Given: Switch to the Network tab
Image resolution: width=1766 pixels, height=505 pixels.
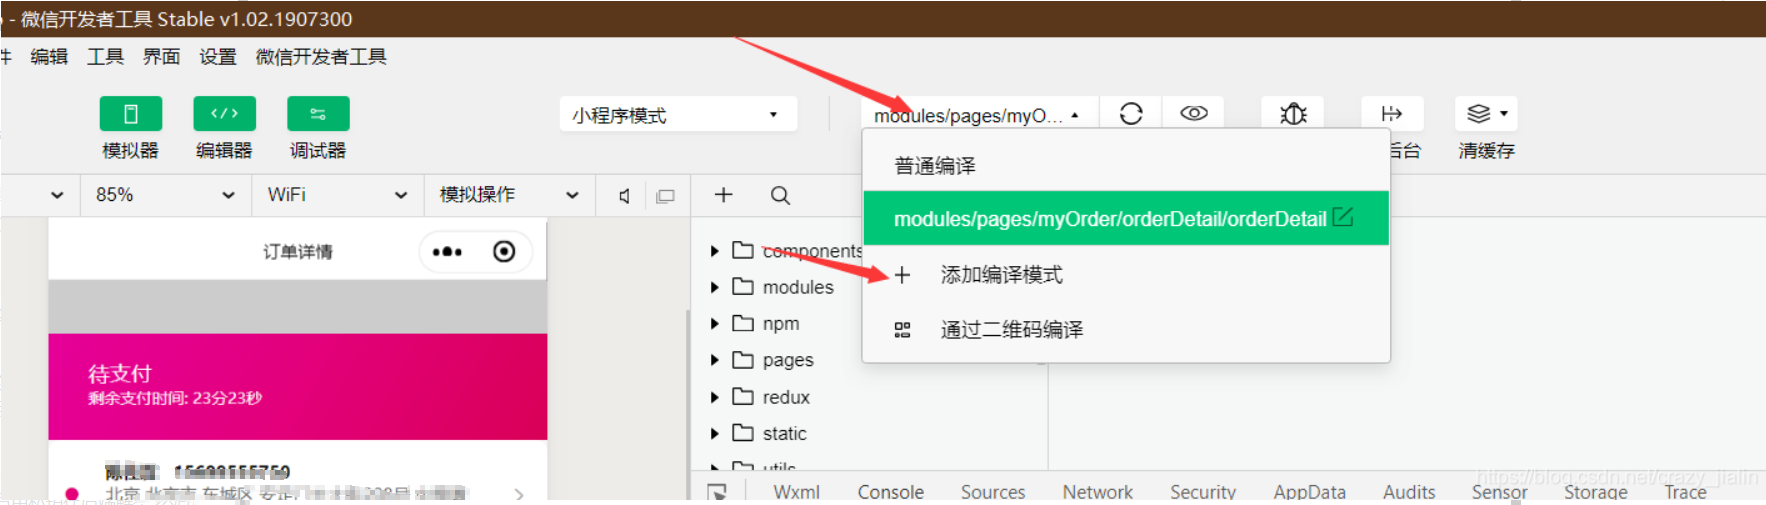Looking at the screenshot, I should [1097, 491].
